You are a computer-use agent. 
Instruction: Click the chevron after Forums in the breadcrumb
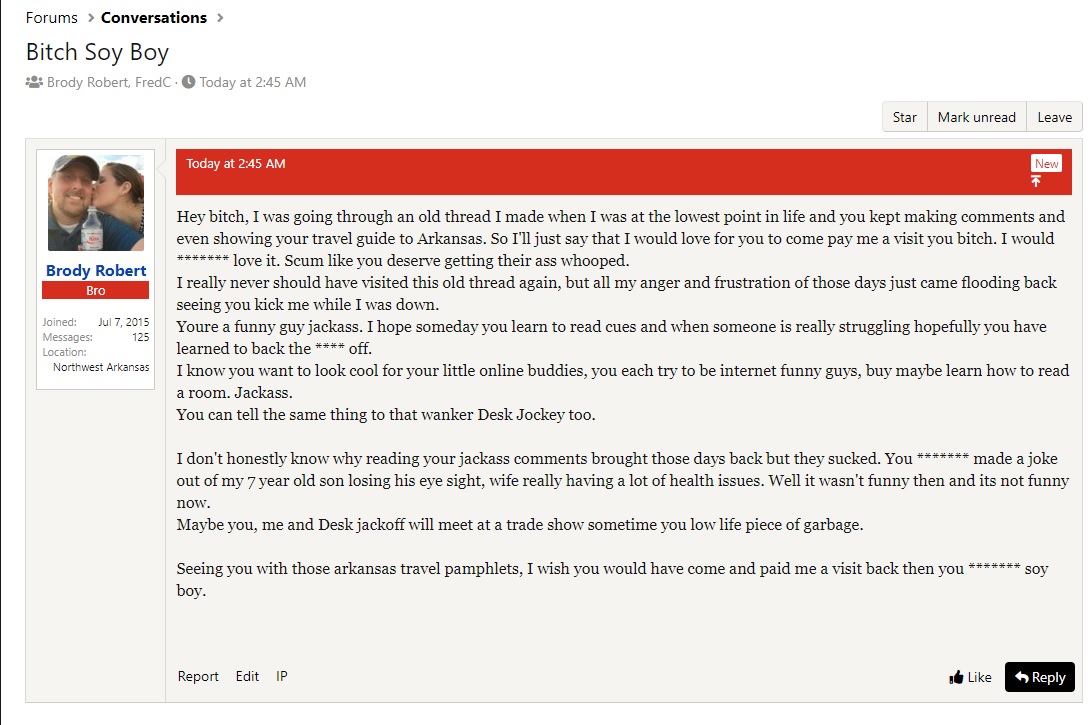[x=89, y=17]
